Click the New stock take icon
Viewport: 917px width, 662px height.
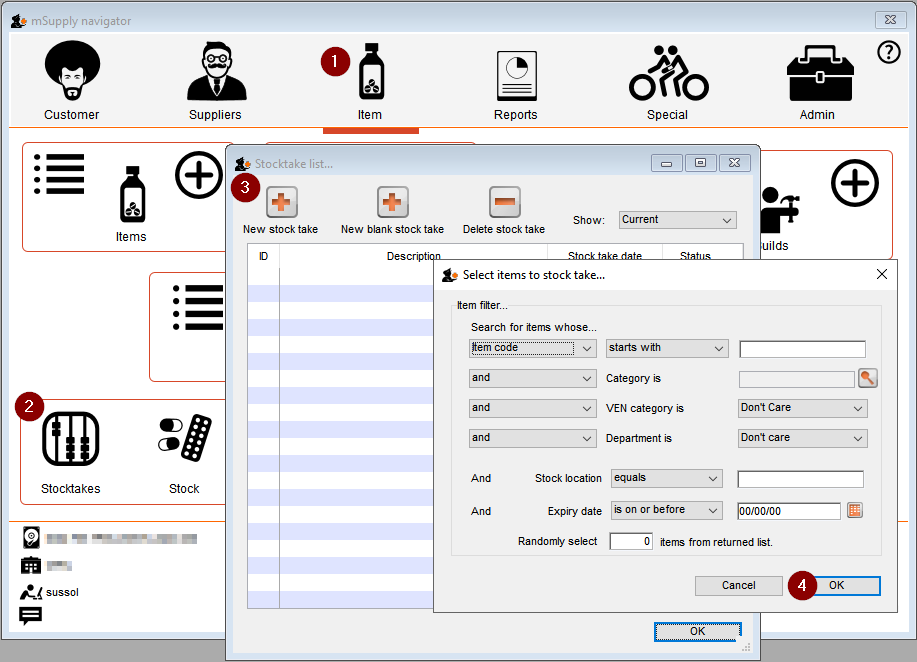[281, 204]
